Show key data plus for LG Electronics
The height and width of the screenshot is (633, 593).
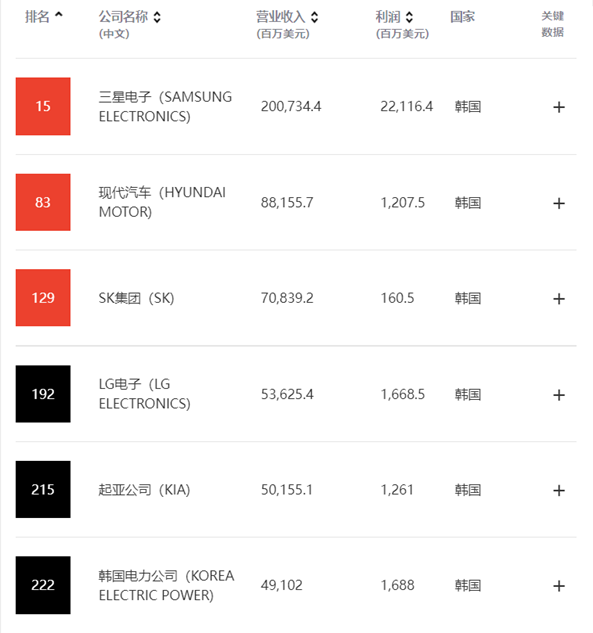(559, 395)
